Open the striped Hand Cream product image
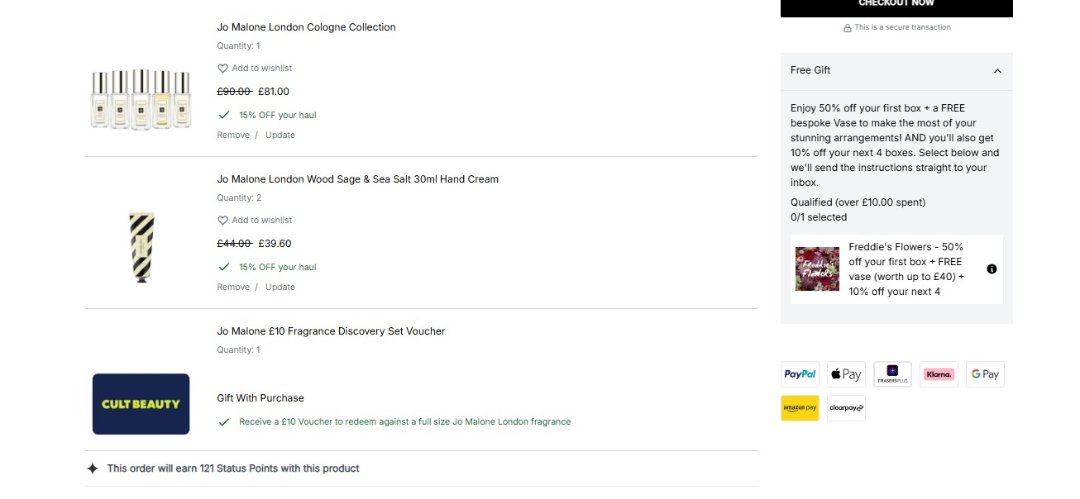 pyautogui.click(x=141, y=247)
